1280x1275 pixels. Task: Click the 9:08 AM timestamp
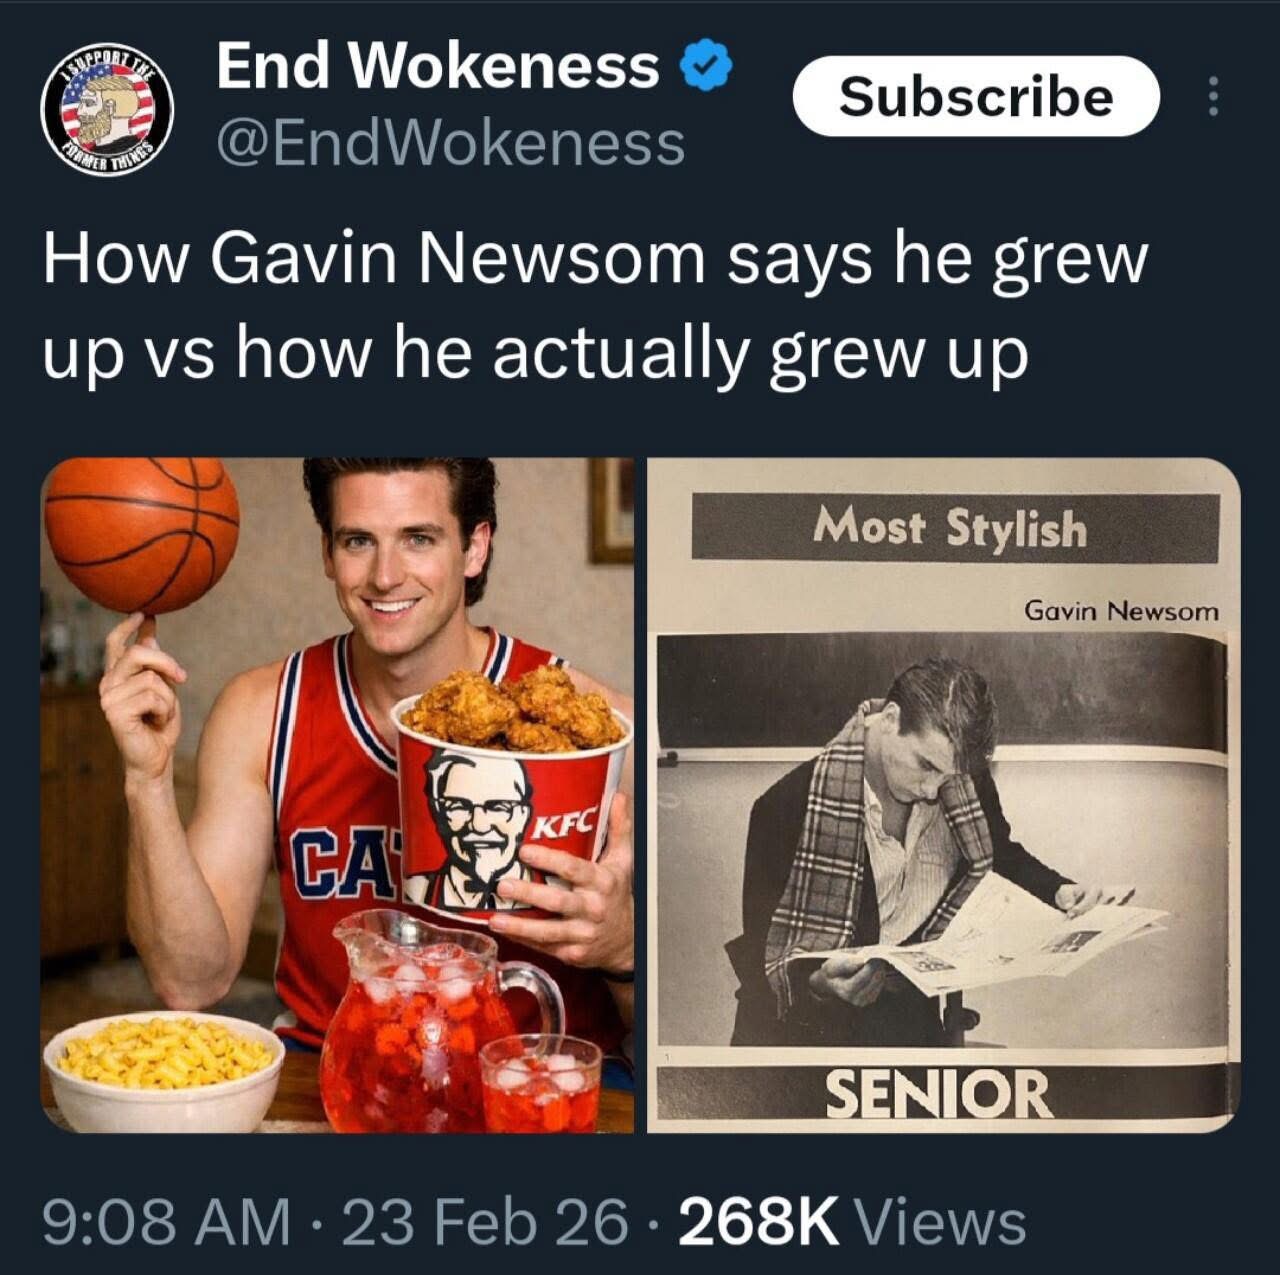[x=166, y=1223]
